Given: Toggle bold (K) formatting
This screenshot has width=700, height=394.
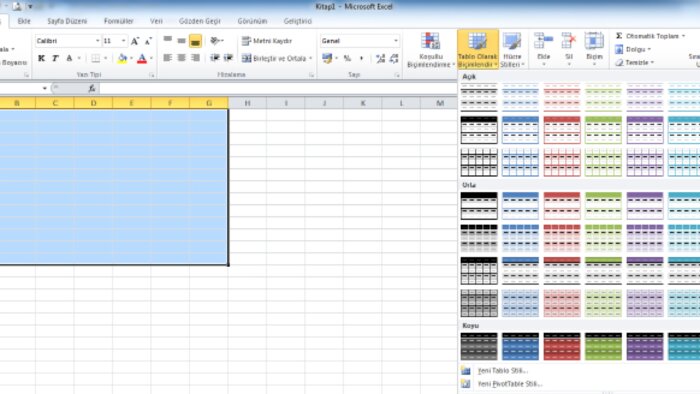Looking at the screenshot, I should pos(42,58).
